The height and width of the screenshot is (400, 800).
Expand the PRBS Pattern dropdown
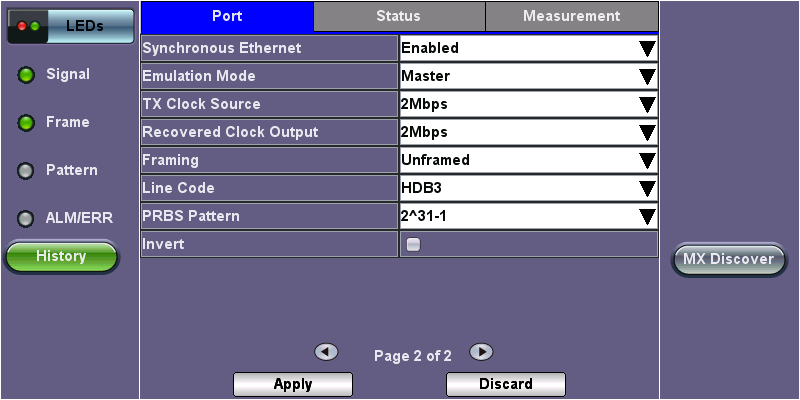pos(528,216)
